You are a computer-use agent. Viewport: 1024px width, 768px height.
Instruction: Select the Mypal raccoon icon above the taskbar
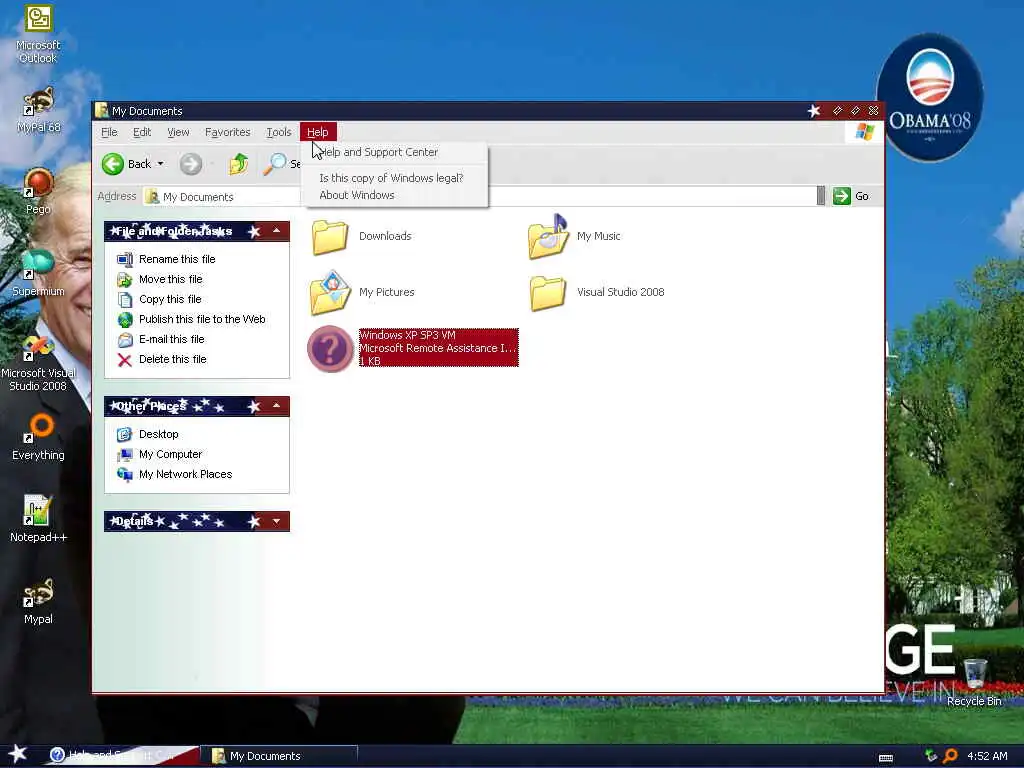point(38,601)
